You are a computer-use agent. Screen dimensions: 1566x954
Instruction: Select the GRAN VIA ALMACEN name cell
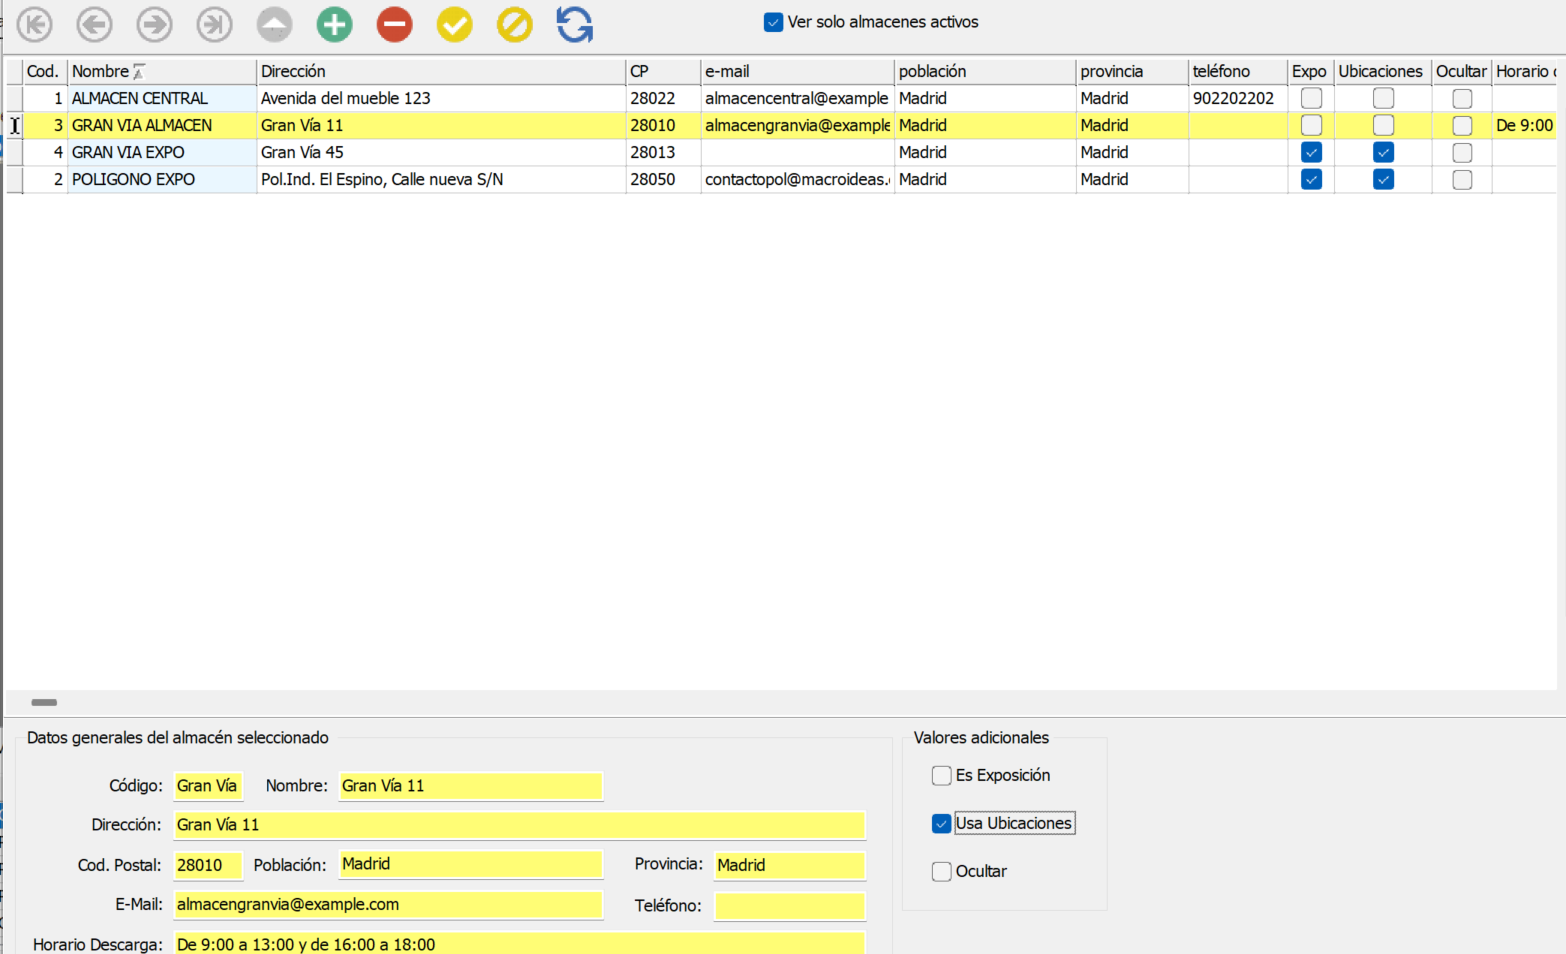click(162, 125)
